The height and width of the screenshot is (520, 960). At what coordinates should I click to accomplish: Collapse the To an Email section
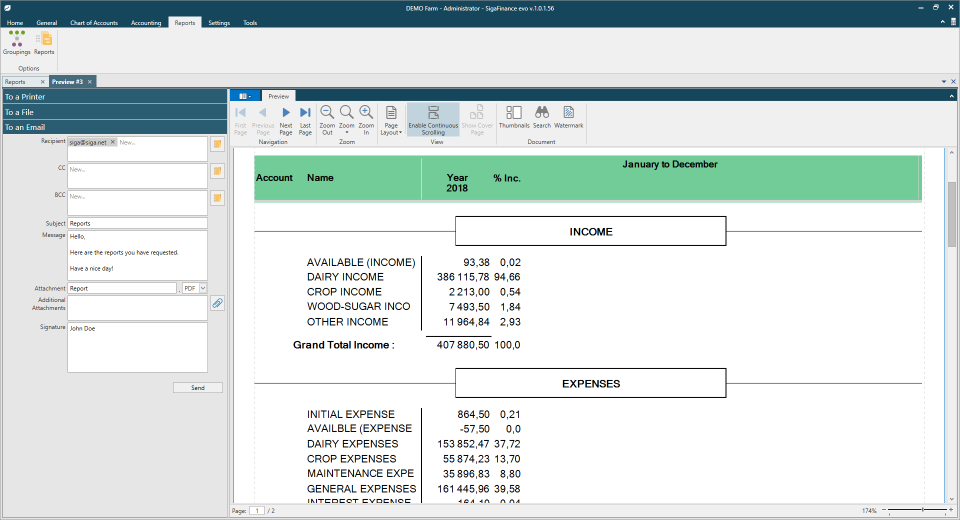click(x=114, y=127)
